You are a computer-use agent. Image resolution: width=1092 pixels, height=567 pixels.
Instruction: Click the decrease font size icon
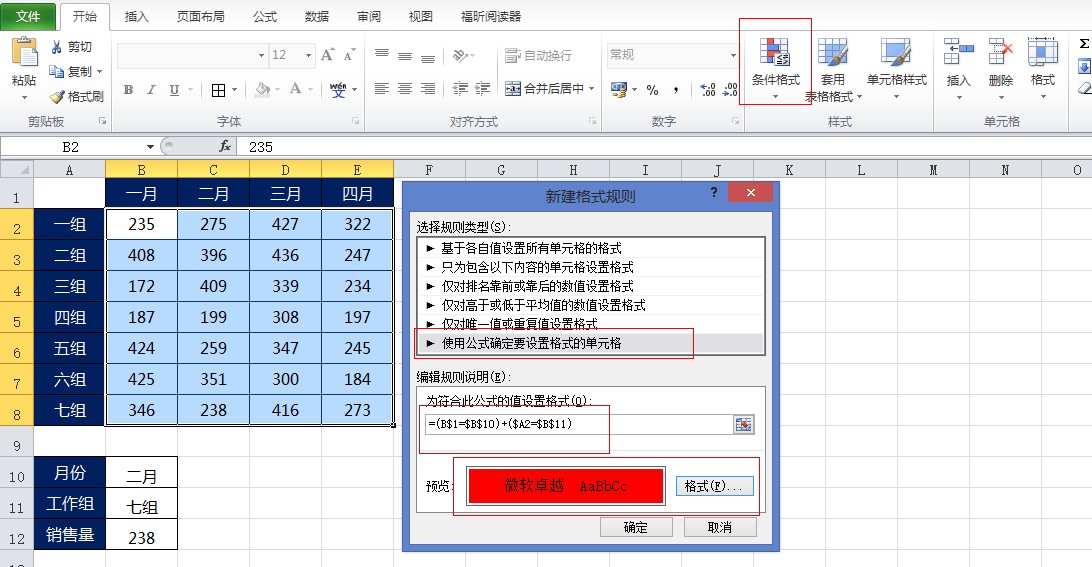point(350,54)
